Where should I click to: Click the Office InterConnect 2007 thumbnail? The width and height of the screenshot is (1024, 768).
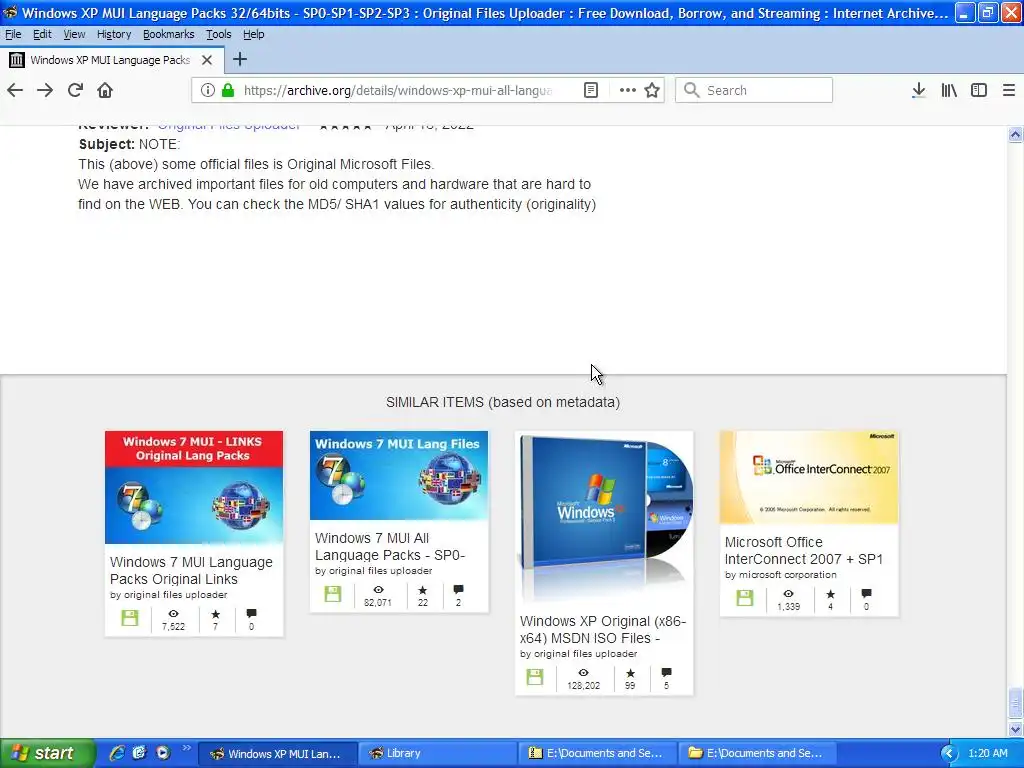809,477
